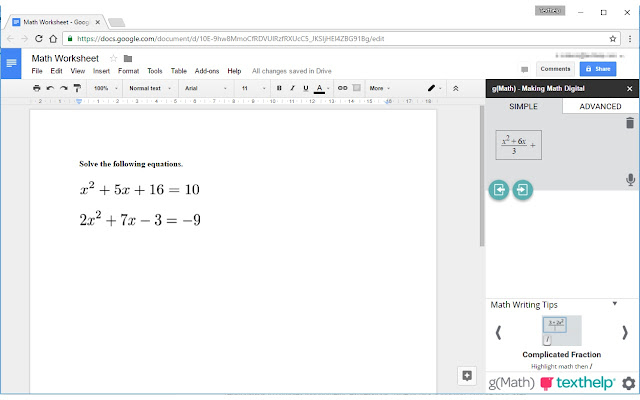640x400 pixels.
Task: Open the Help menu
Action: click(x=234, y=71)
